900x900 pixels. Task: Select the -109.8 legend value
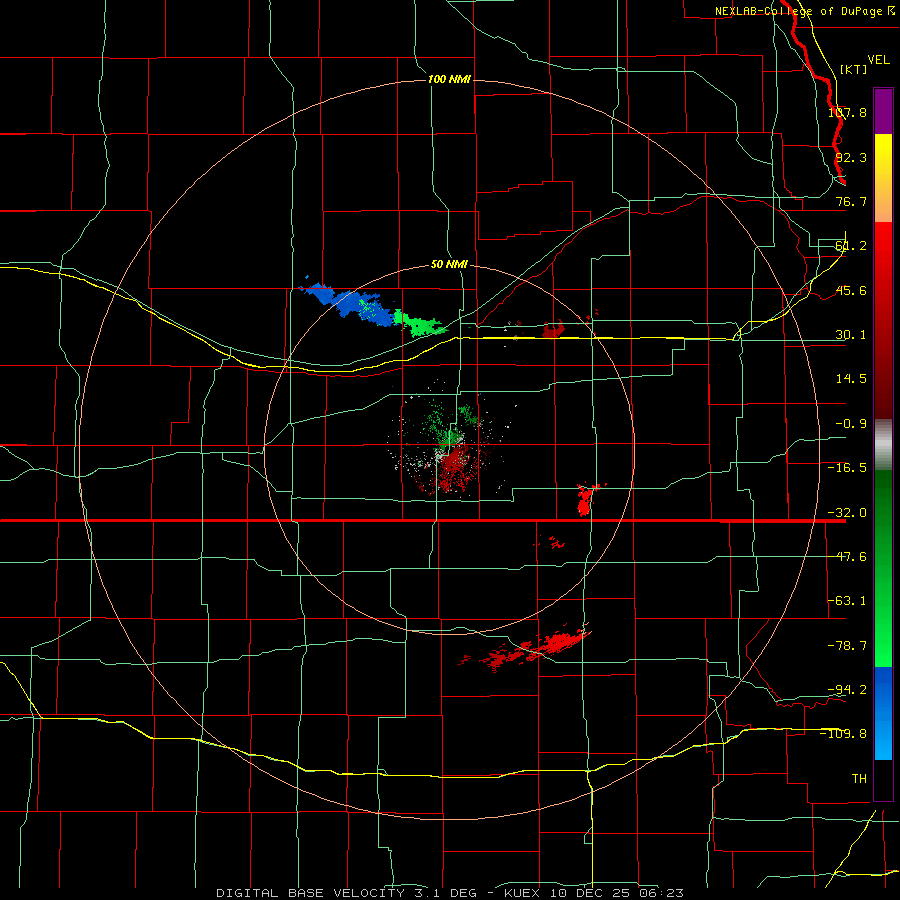[x=844, y=734]
